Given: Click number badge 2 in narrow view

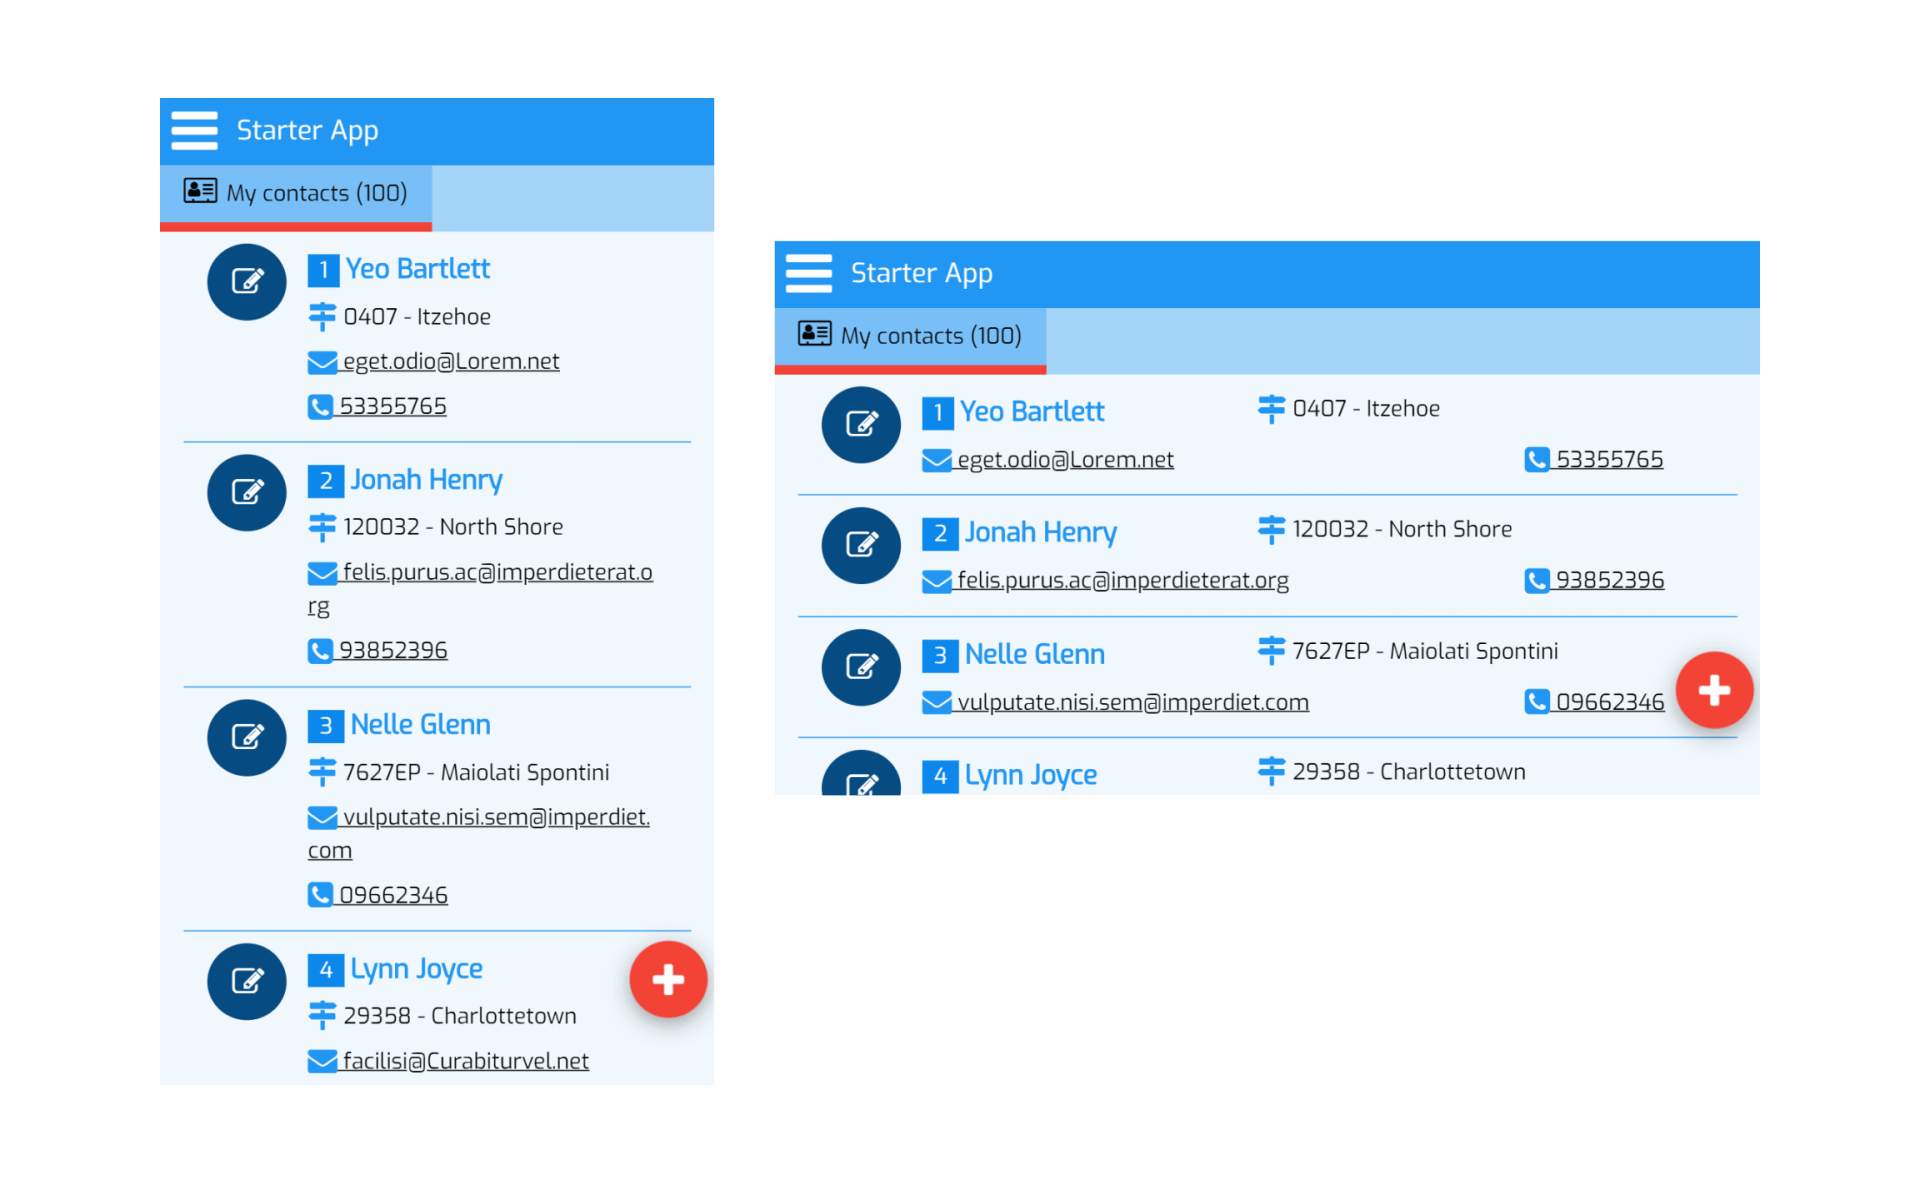Looking at the screenshot, I should pyautogui.click(x=325, y=481).
